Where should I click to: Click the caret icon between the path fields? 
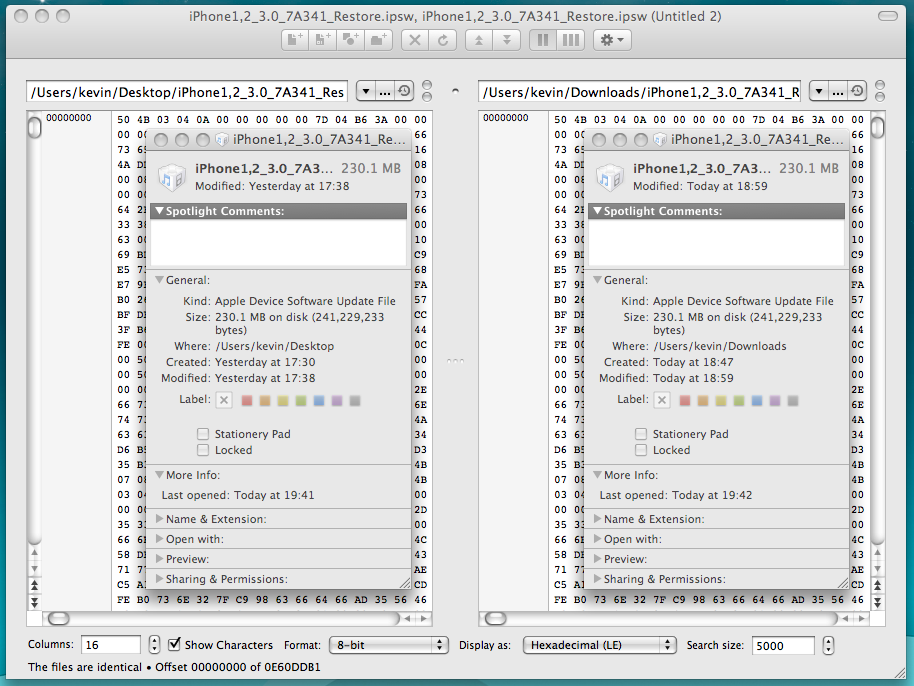pyautogui.click(x=455, y=91)
